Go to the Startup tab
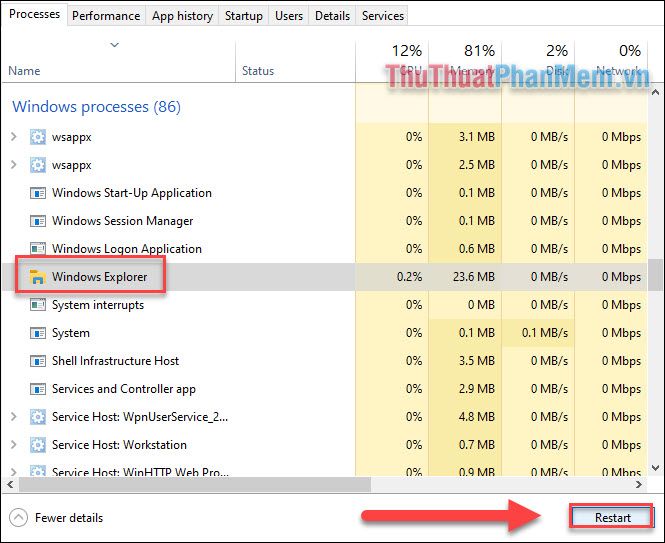This screenshot has width=665, height=543. [x=243, y=16]
